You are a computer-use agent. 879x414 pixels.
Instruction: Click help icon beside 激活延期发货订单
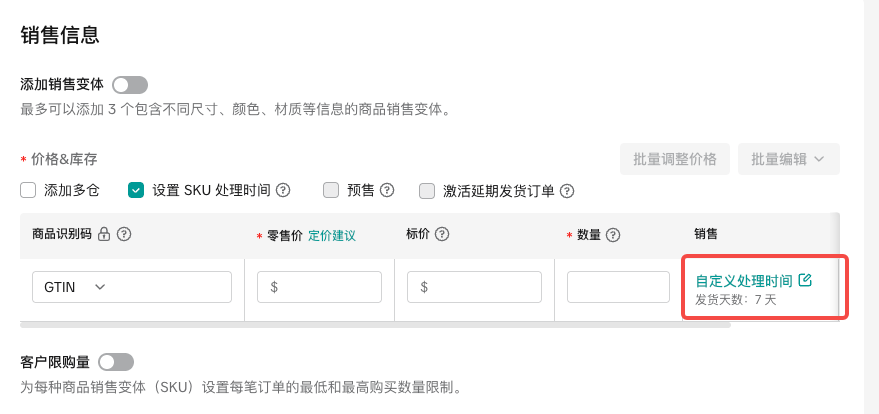coord(567,191)
